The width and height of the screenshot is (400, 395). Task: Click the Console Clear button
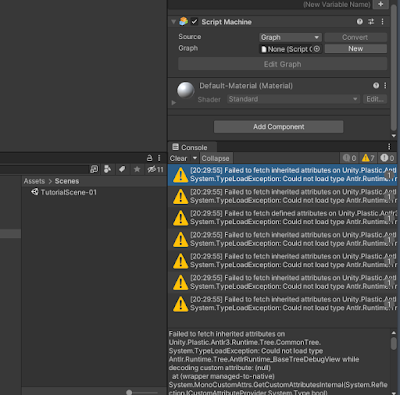tap(179, 158)
